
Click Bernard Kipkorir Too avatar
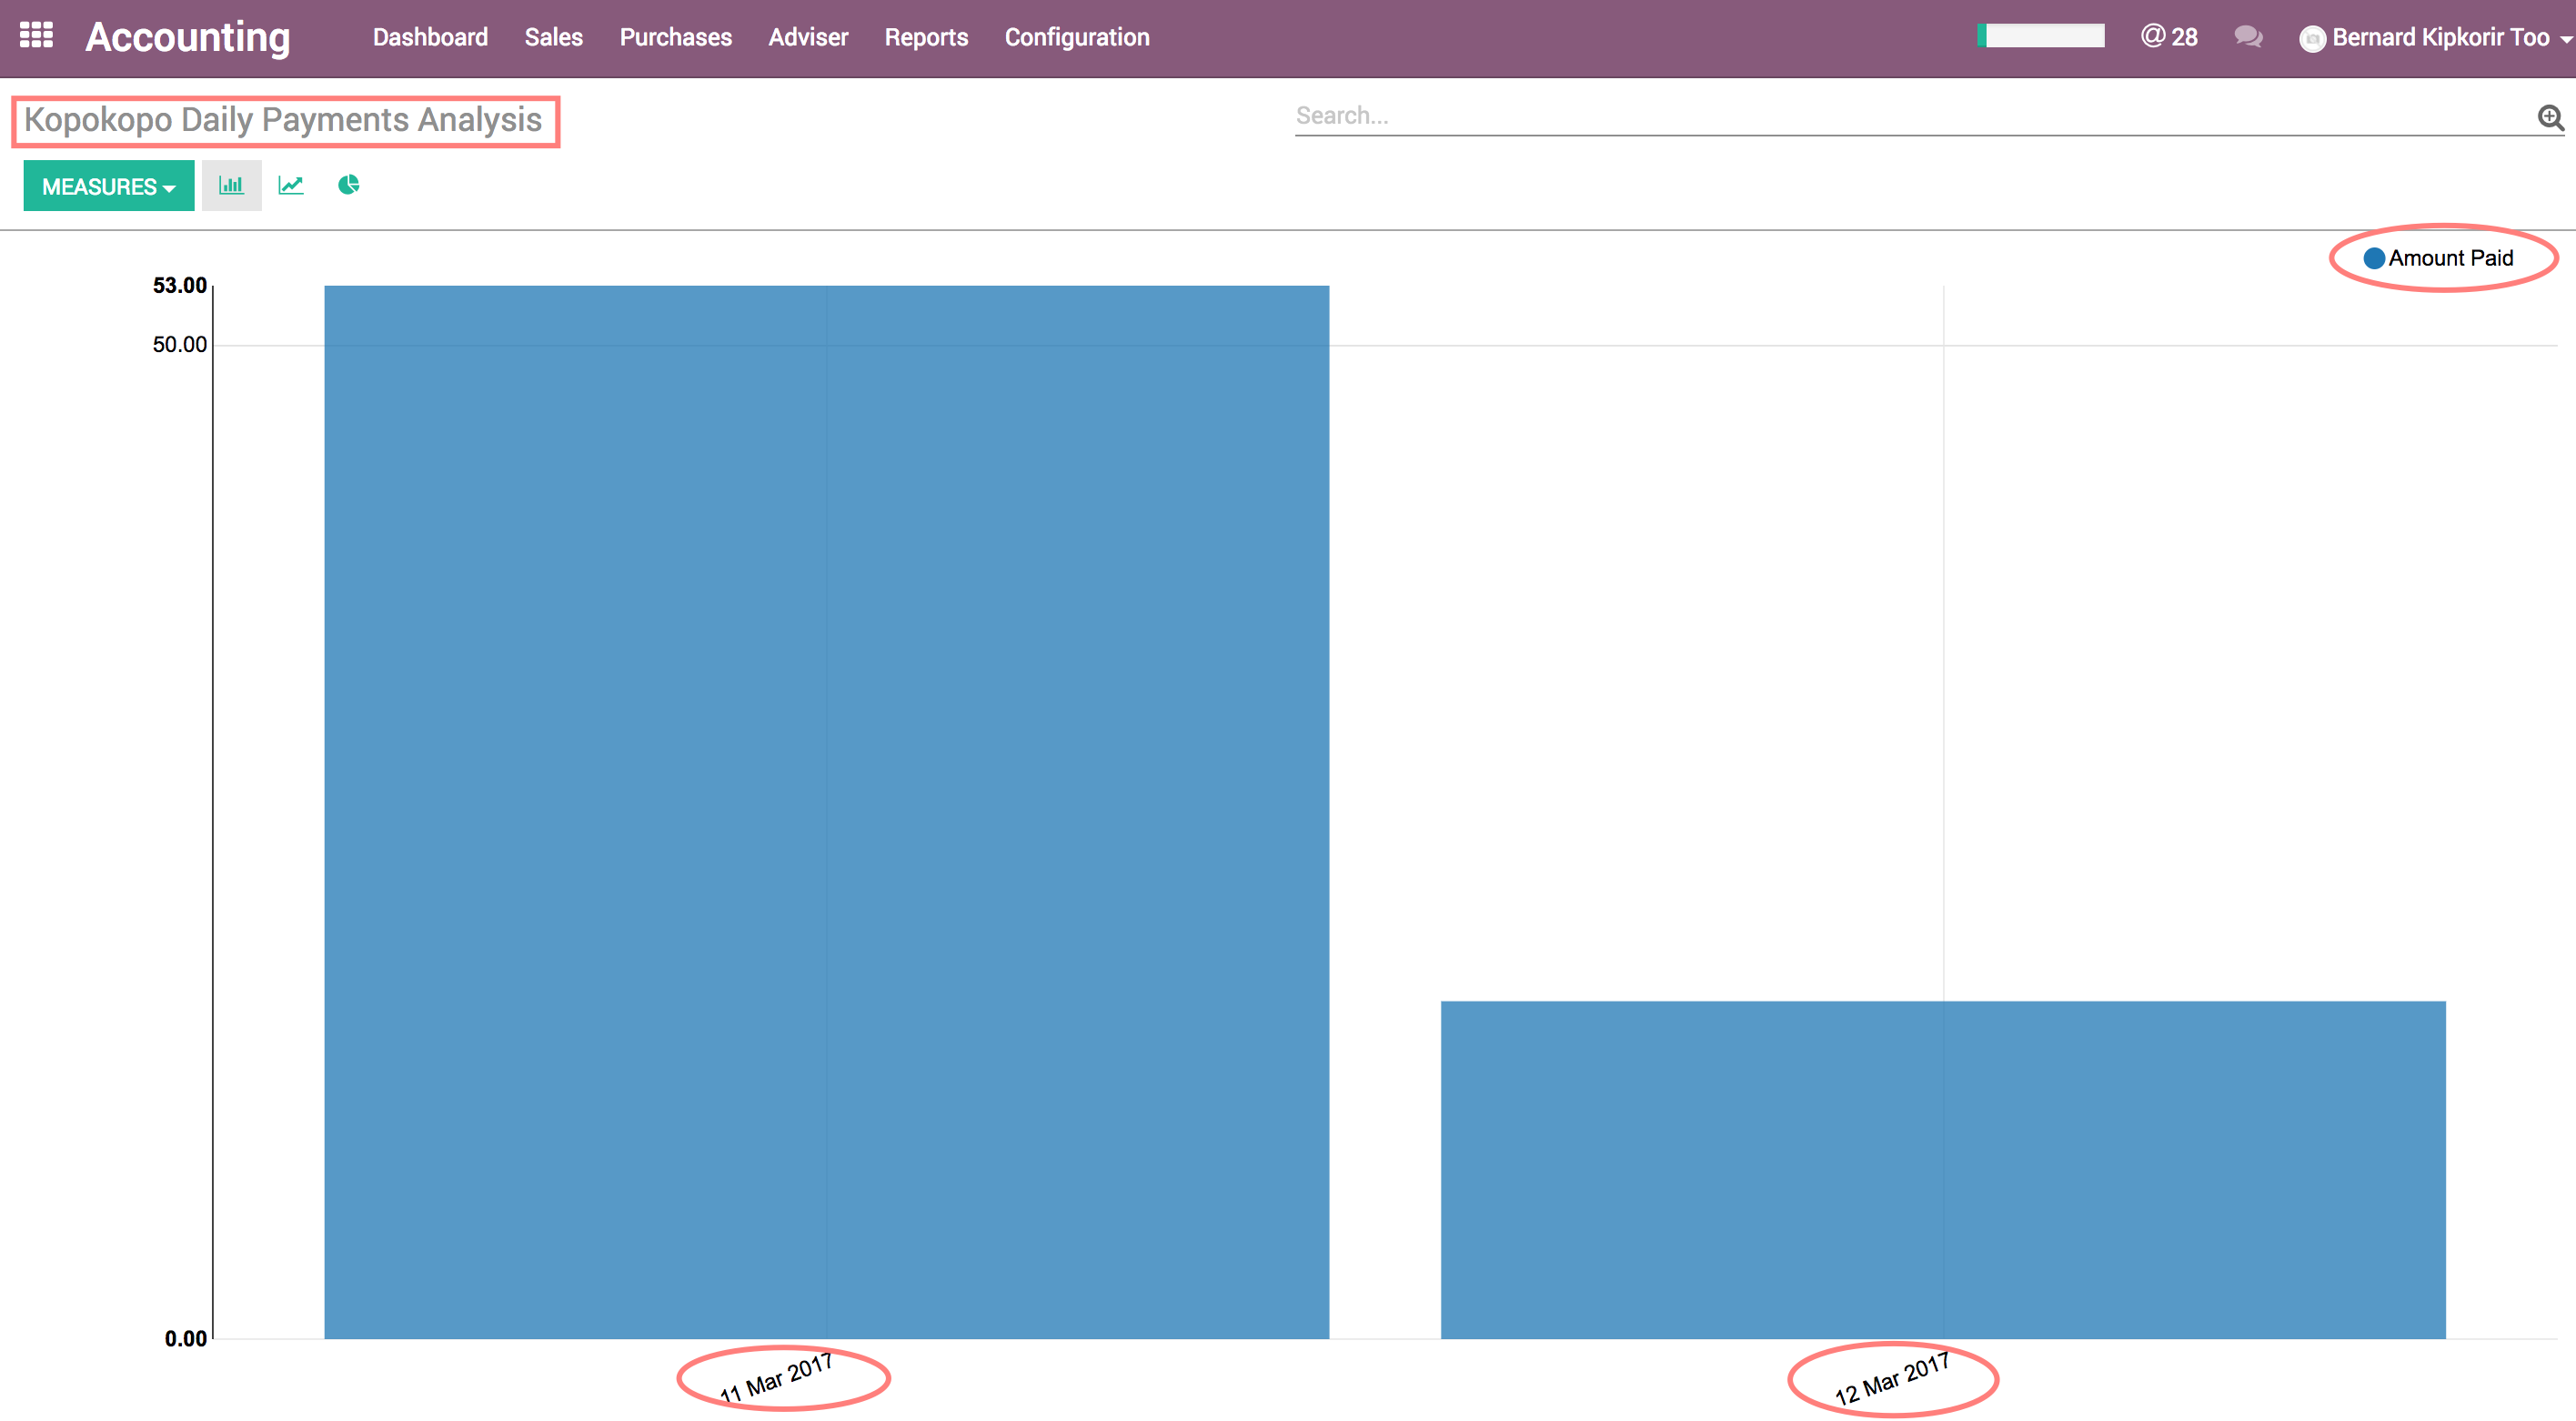click(x=2312, y=38)
